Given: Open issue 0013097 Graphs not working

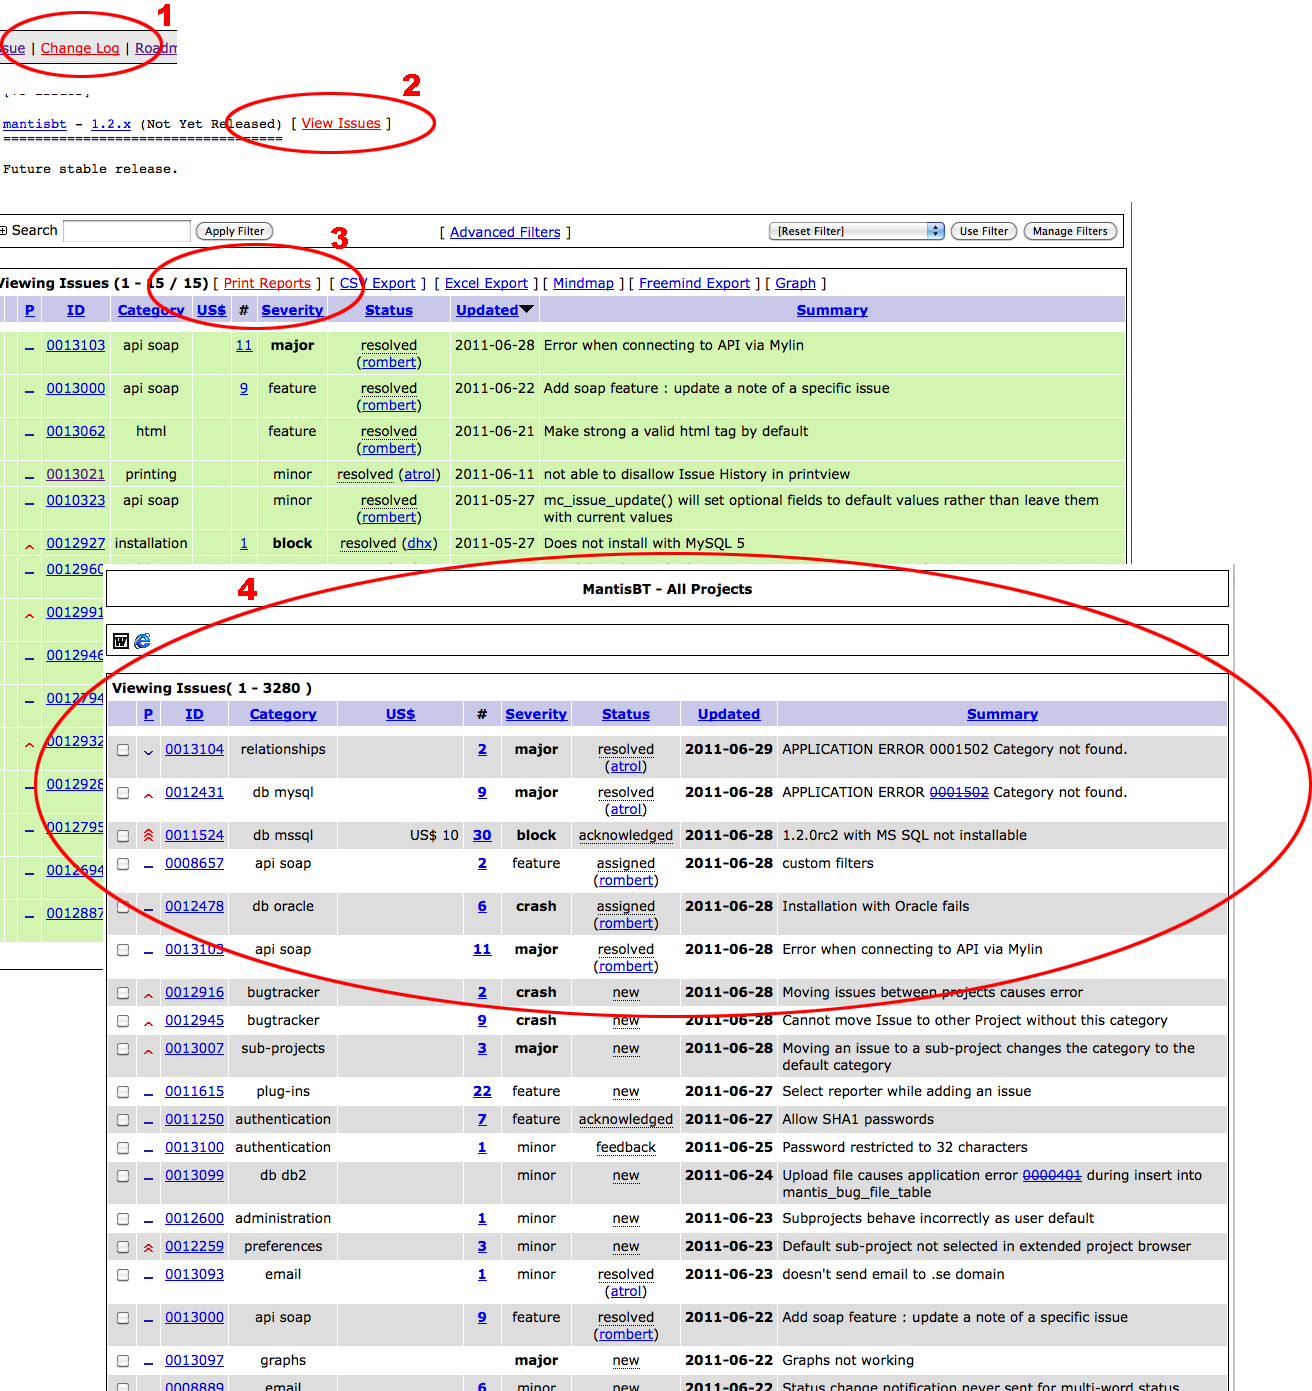Looking at the screenshot, I should 194,1360.
